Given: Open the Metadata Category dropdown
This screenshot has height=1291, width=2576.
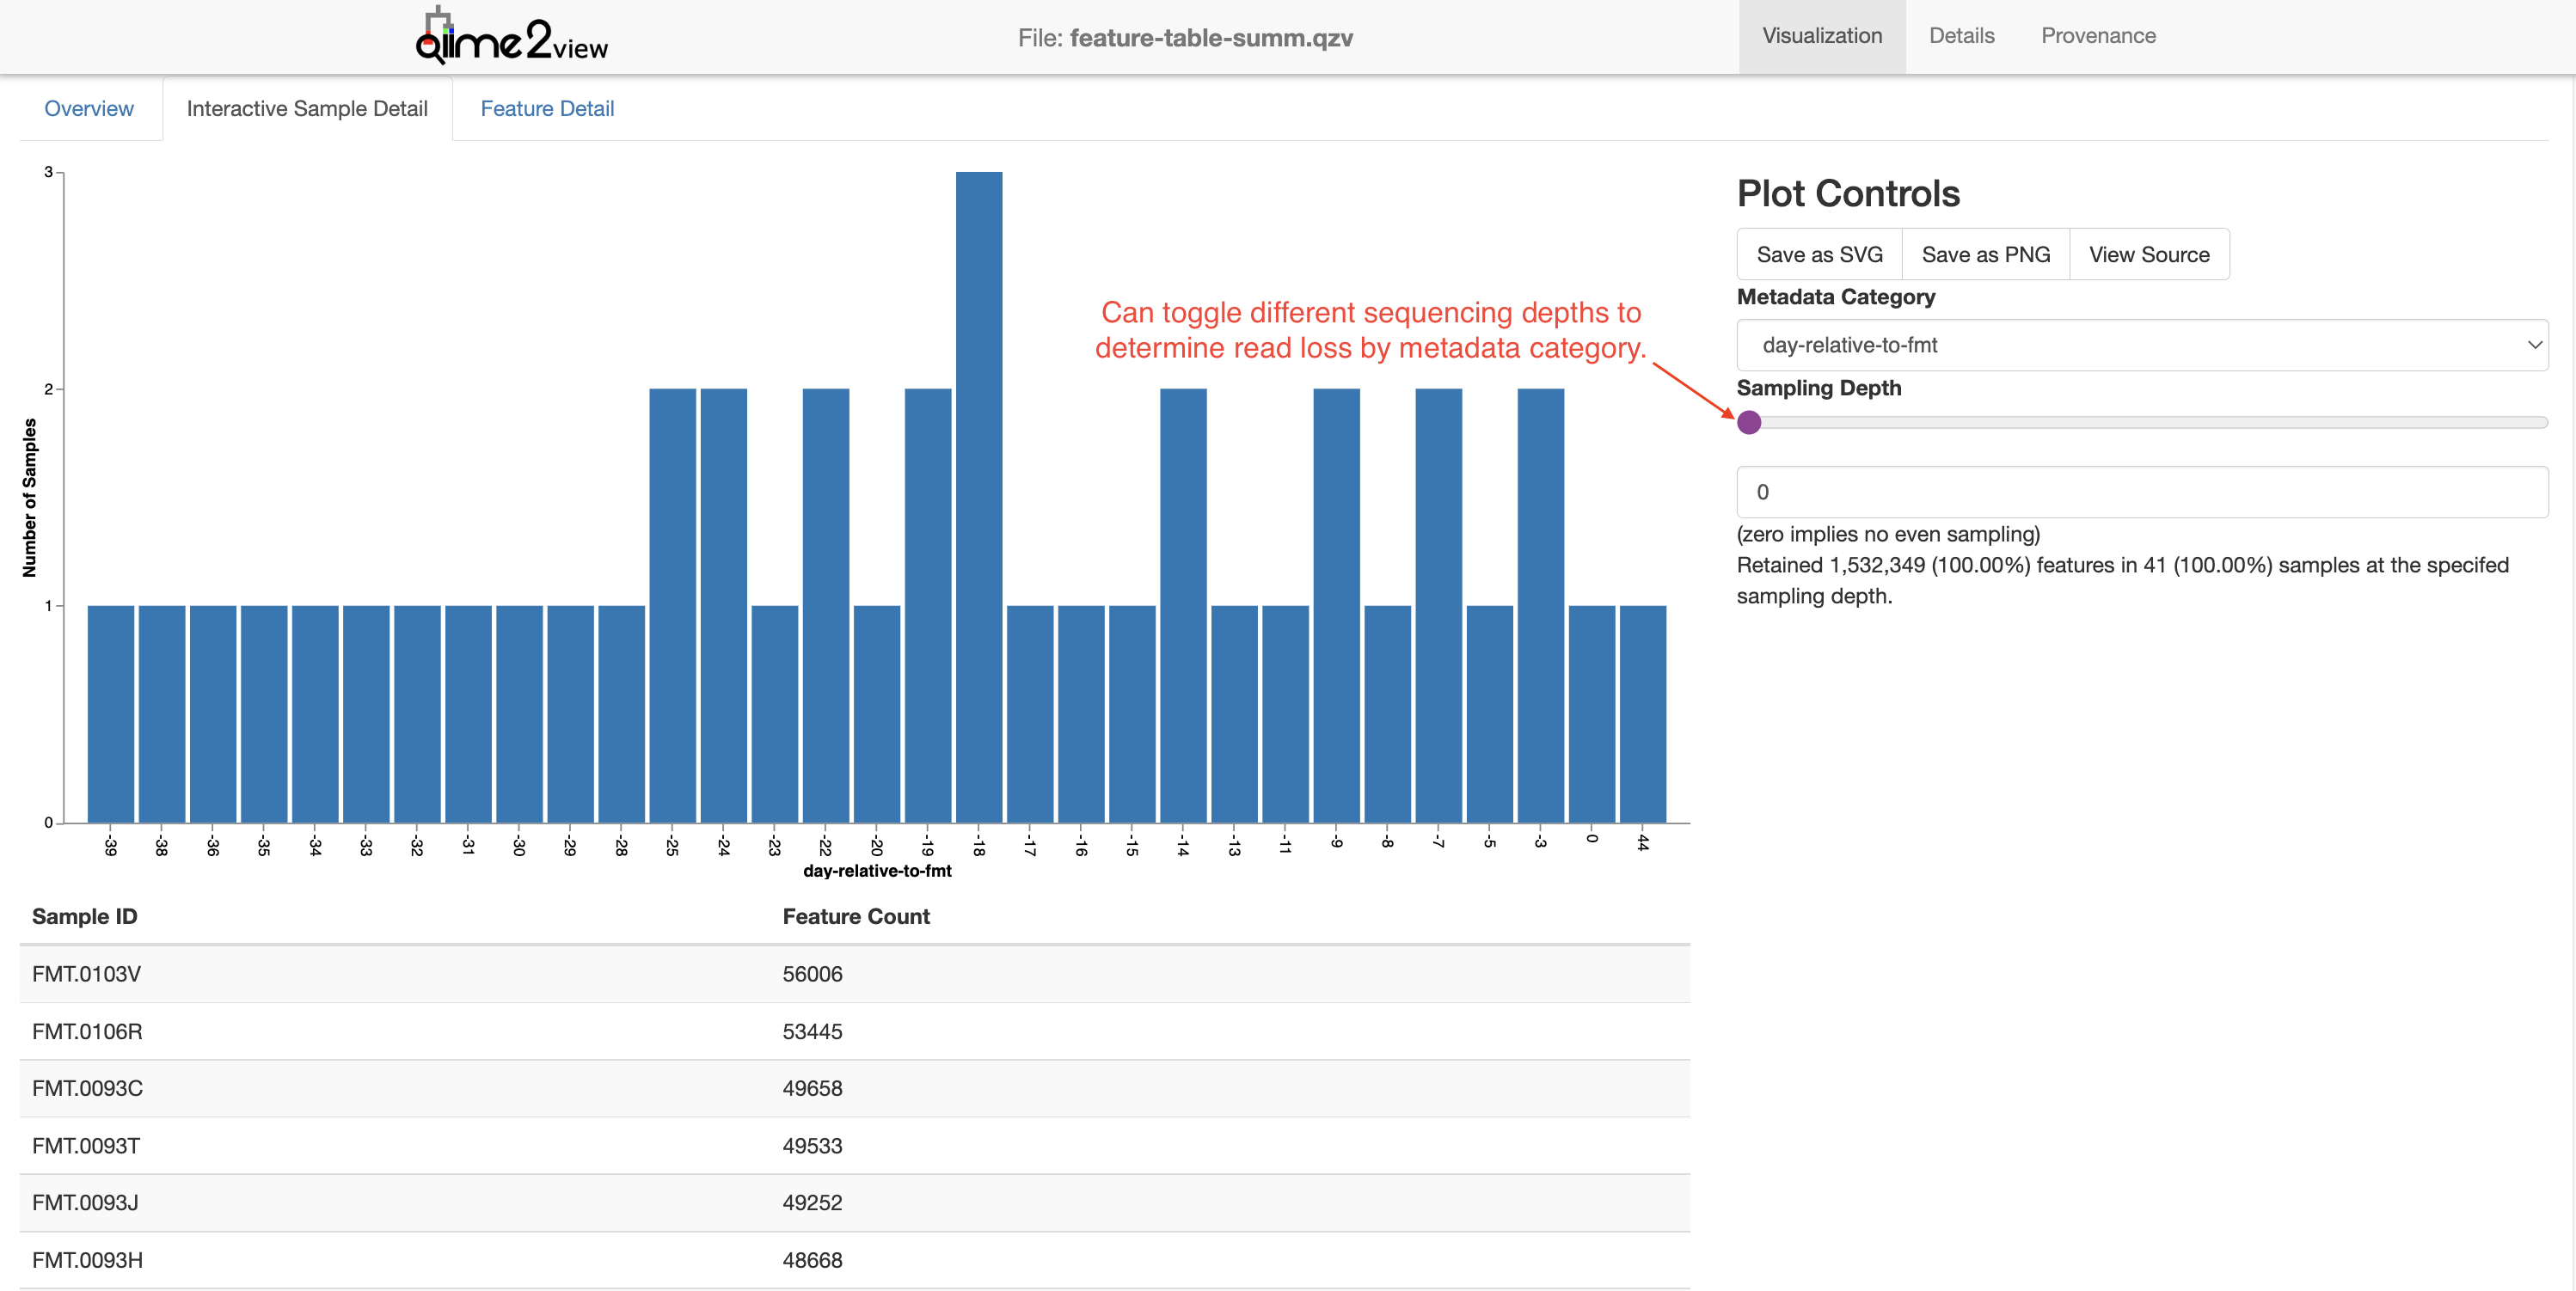Looking at the screenshot, I should [x=2141, y=345].
